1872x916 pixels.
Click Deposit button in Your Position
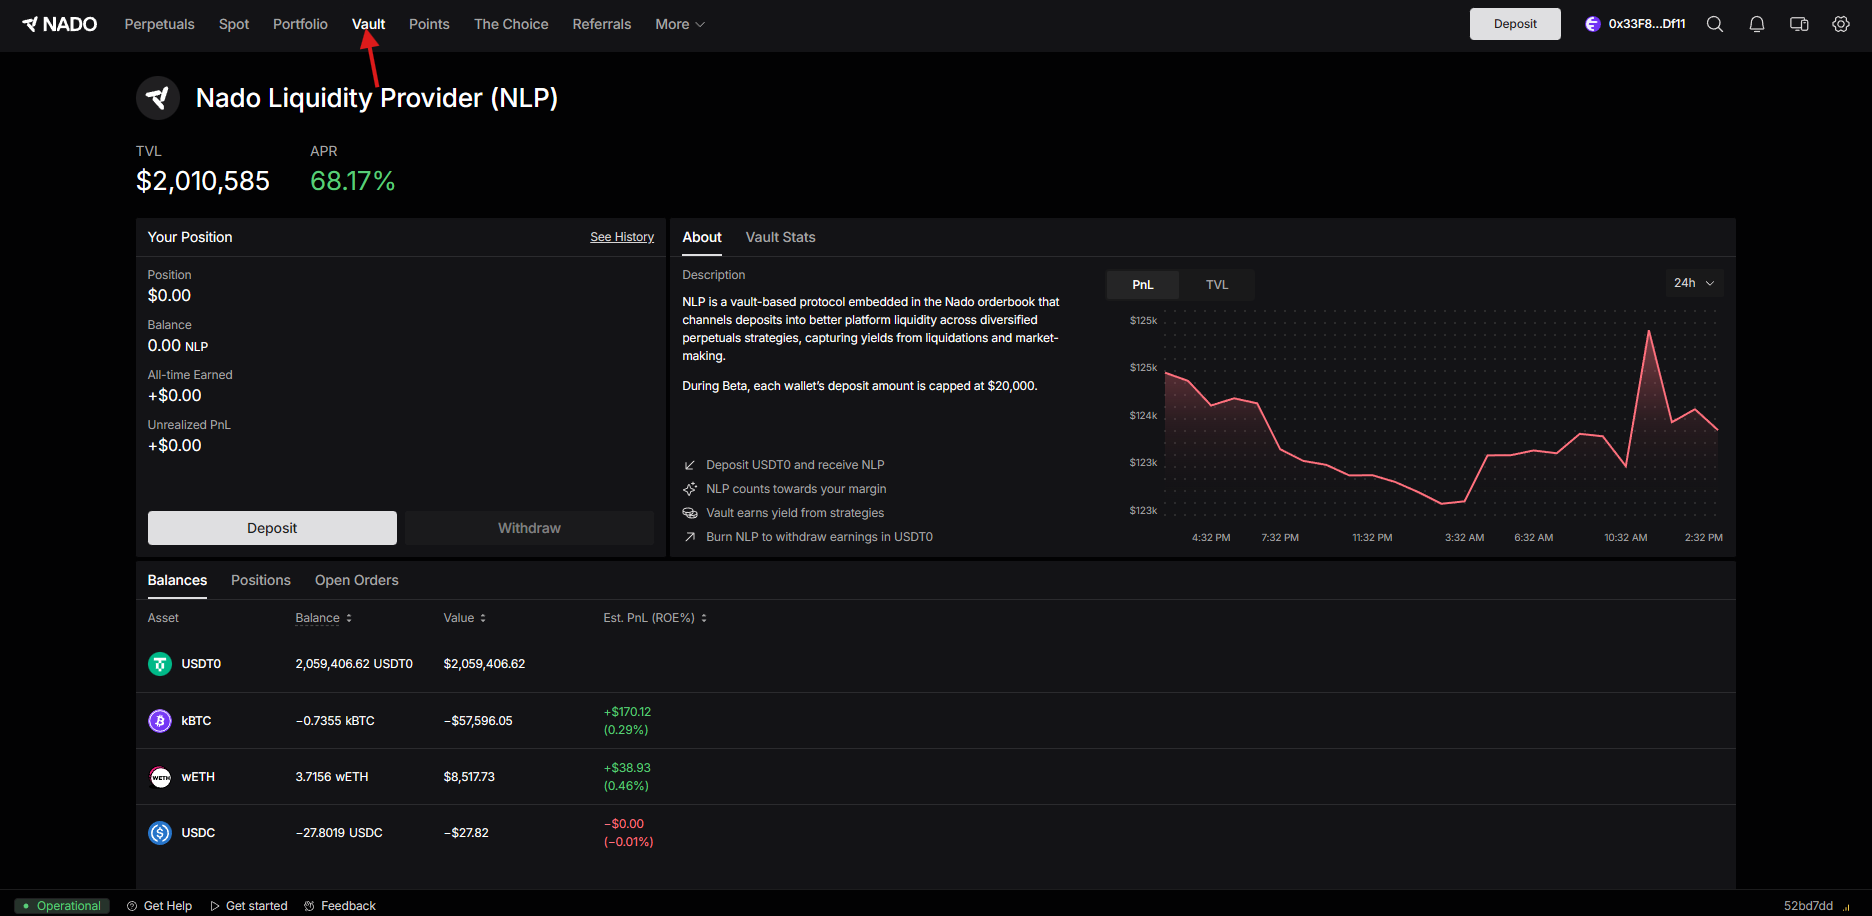272,528
